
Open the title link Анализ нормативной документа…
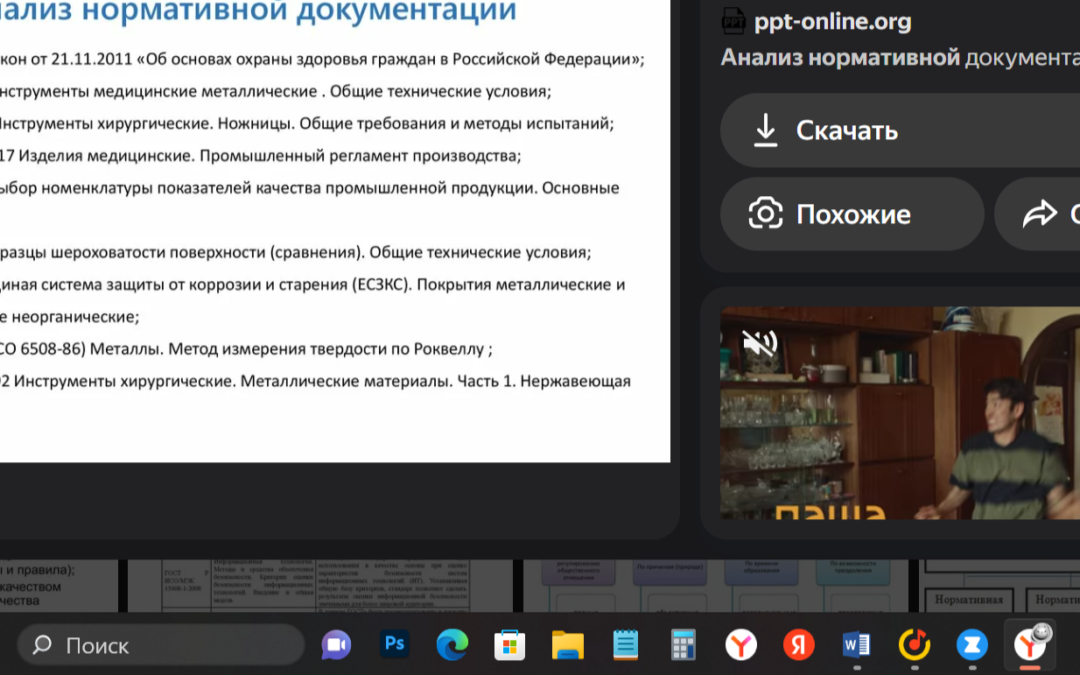click(900, 58)
